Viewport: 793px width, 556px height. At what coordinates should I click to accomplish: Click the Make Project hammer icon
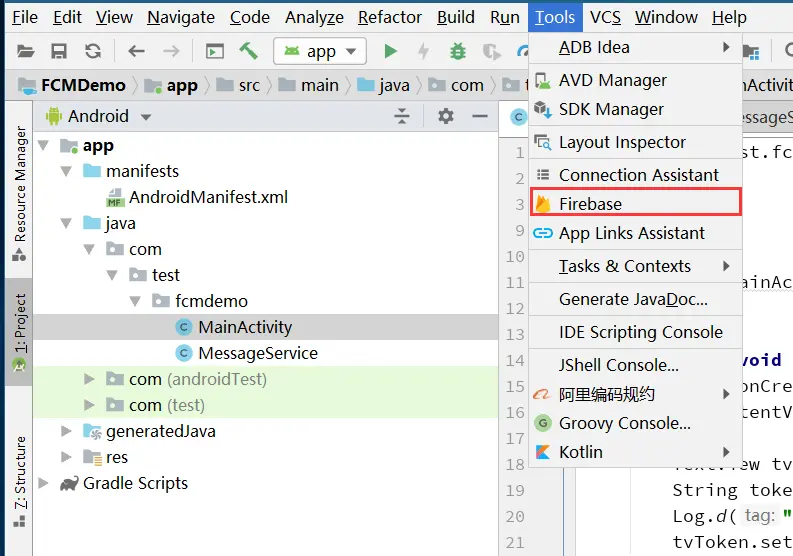[248, 51]
